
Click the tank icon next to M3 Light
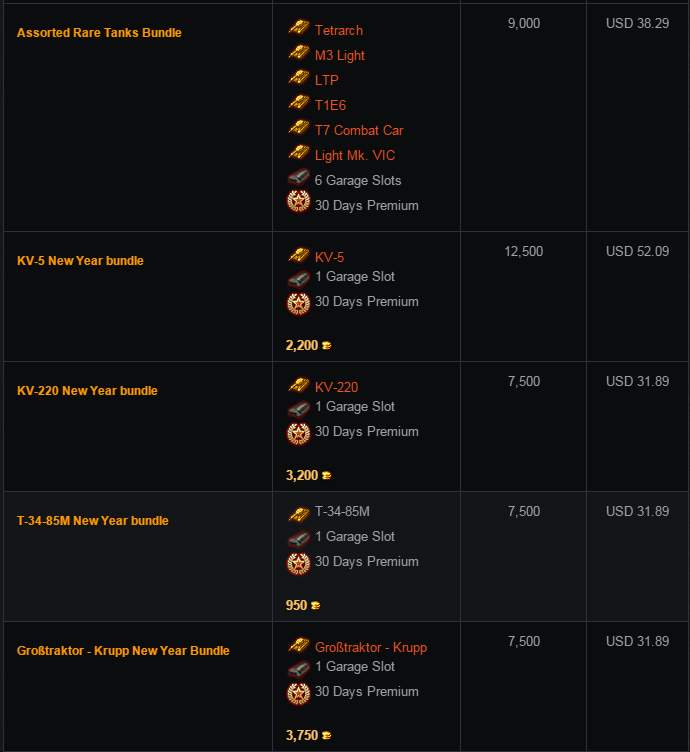[x=299, y=52]
